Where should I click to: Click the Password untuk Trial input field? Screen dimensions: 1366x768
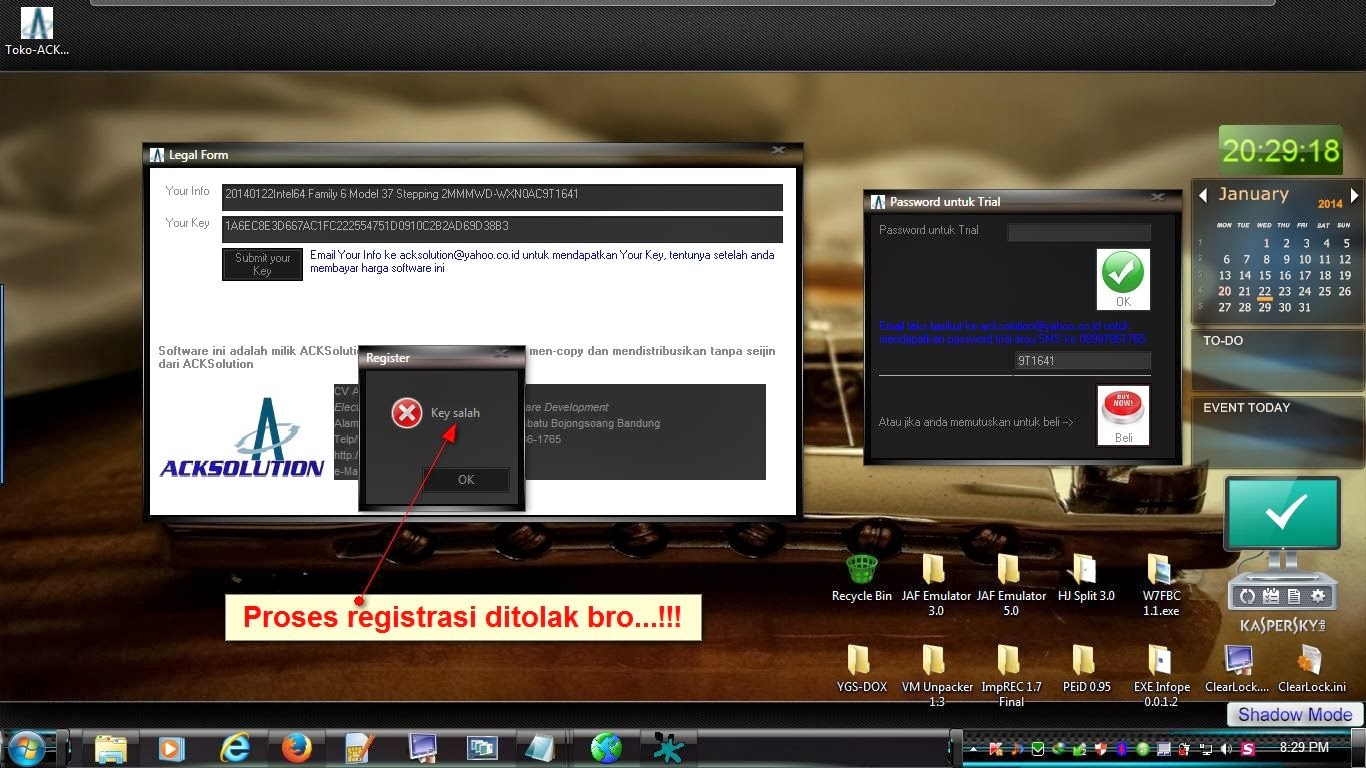pos(1080,230)
